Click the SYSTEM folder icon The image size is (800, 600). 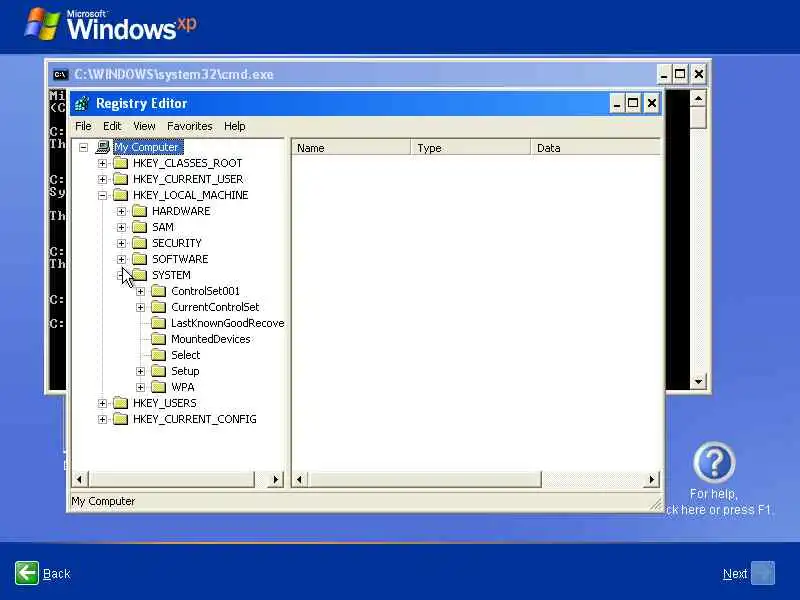[139, 275]
